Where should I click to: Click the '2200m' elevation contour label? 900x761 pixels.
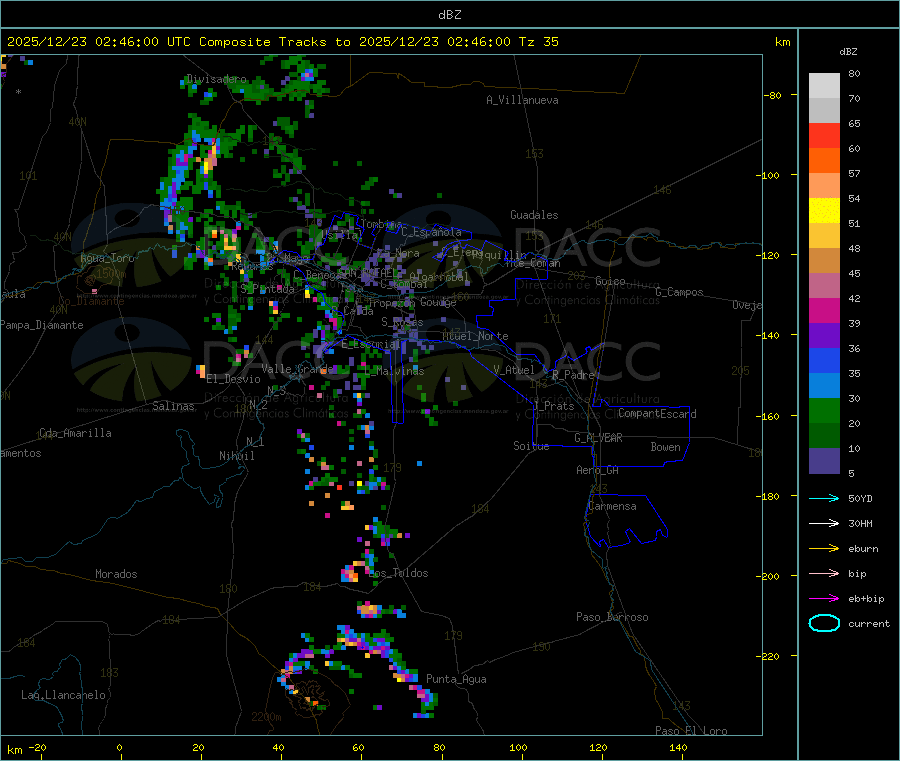(266, 717)
